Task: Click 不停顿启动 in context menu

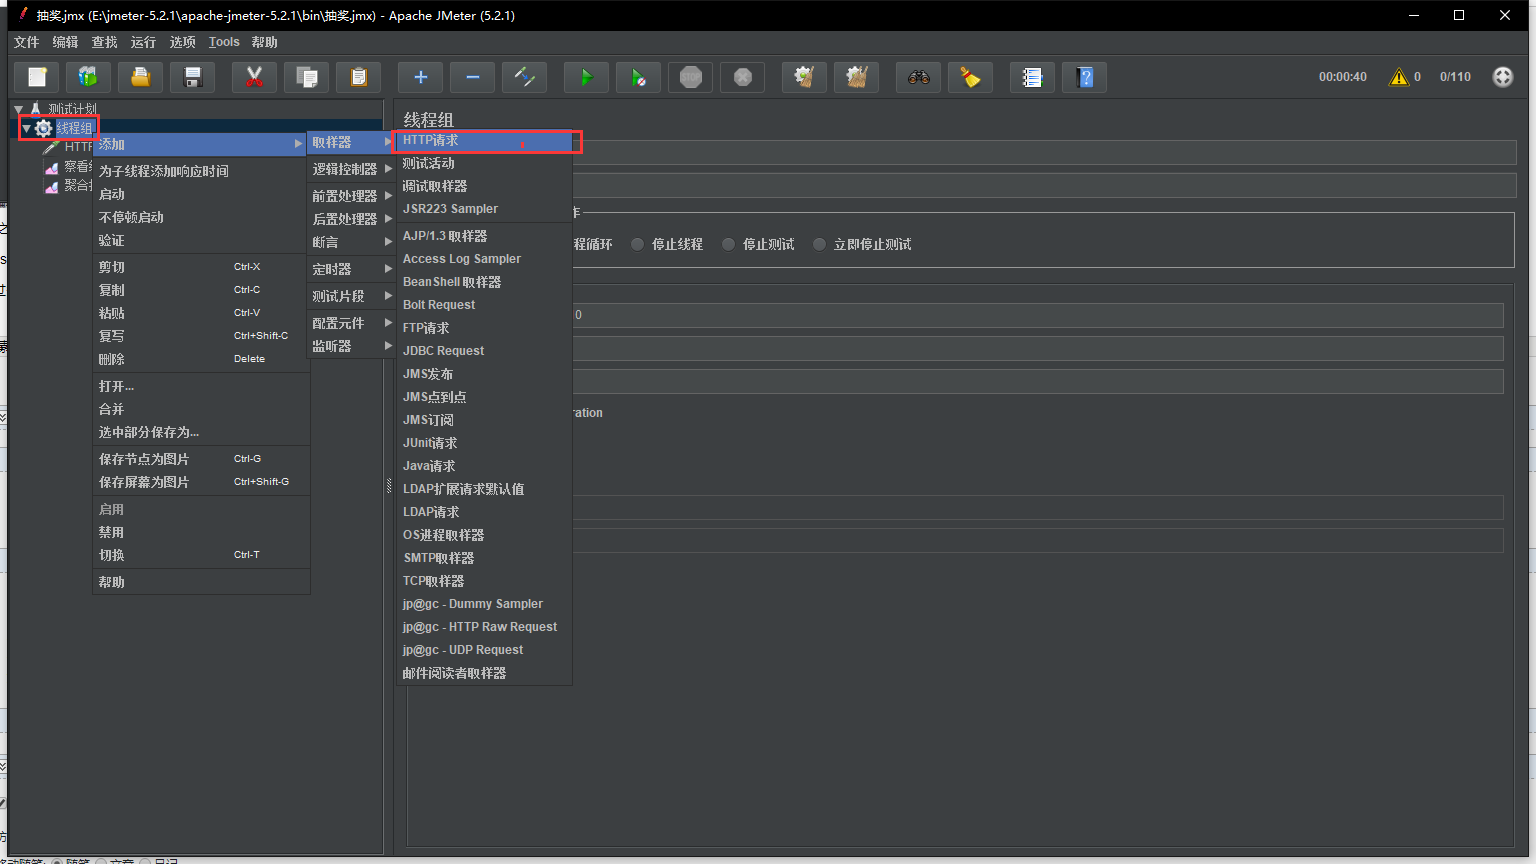Action: pos(201,217)
